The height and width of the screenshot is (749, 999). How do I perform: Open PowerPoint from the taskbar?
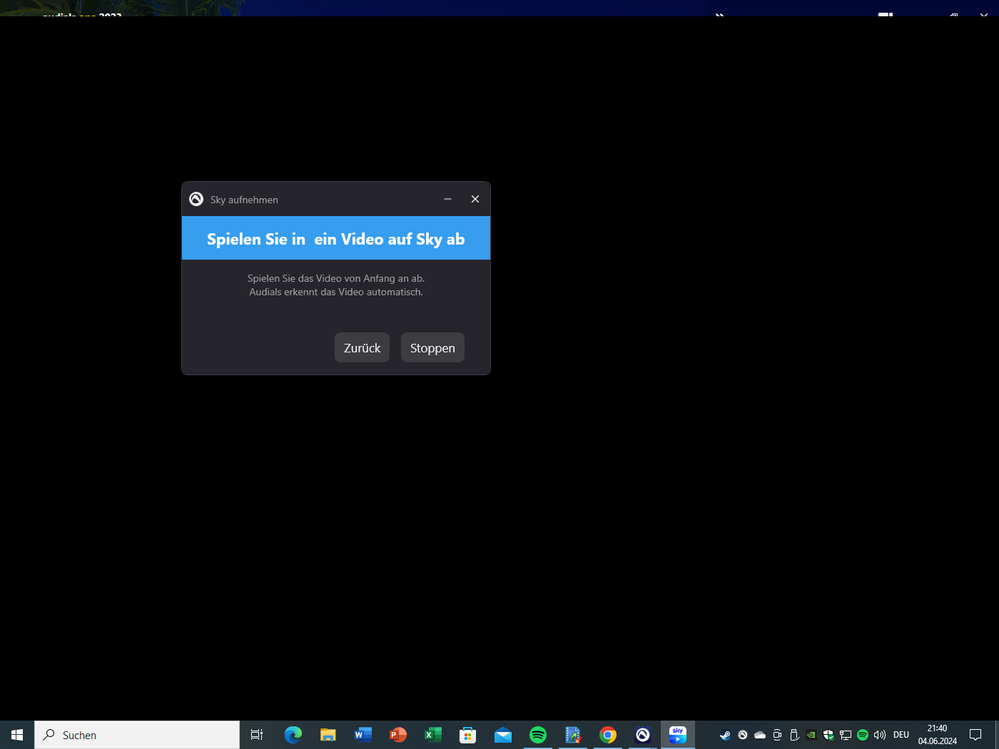398,735
